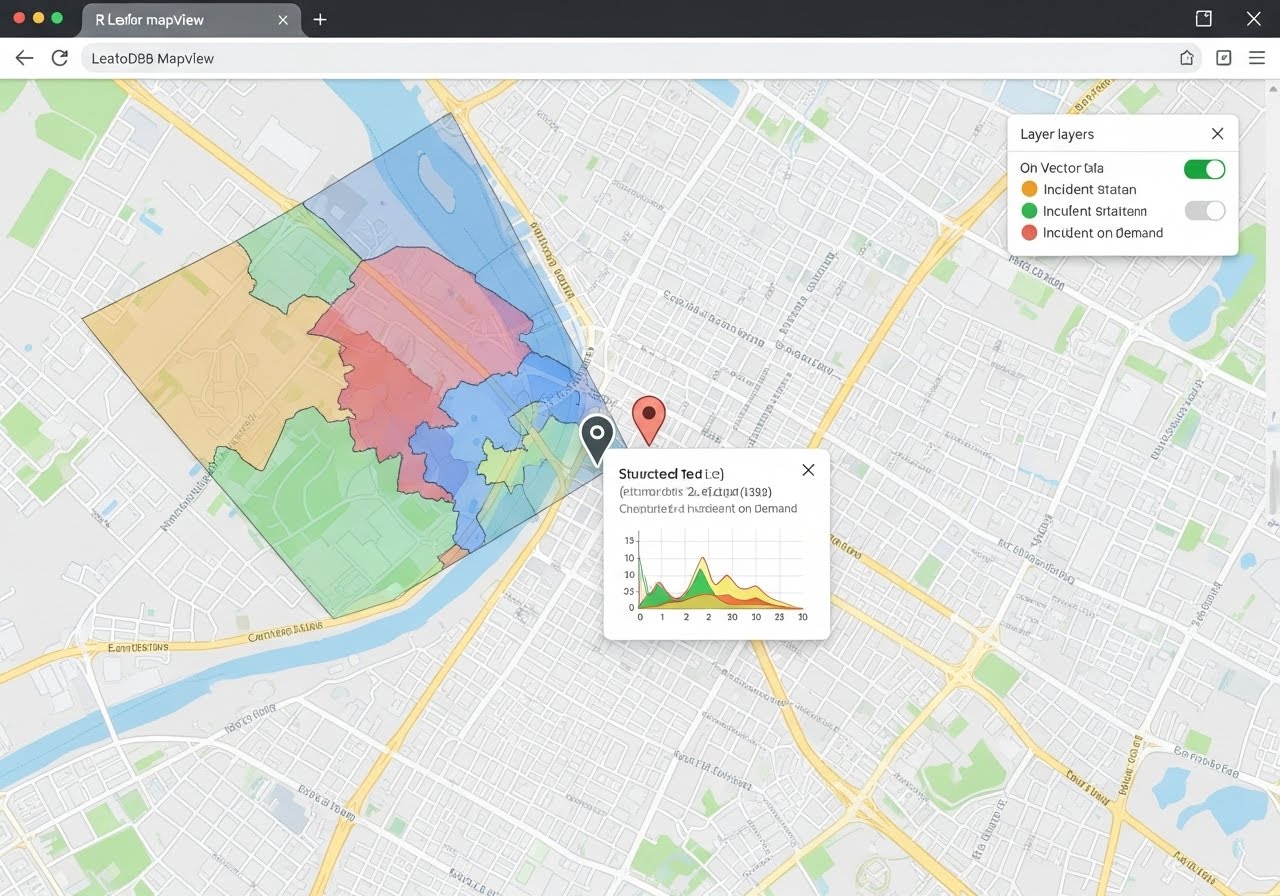Click the square edit icon beside hamburger menu

tap(1223, 58)
